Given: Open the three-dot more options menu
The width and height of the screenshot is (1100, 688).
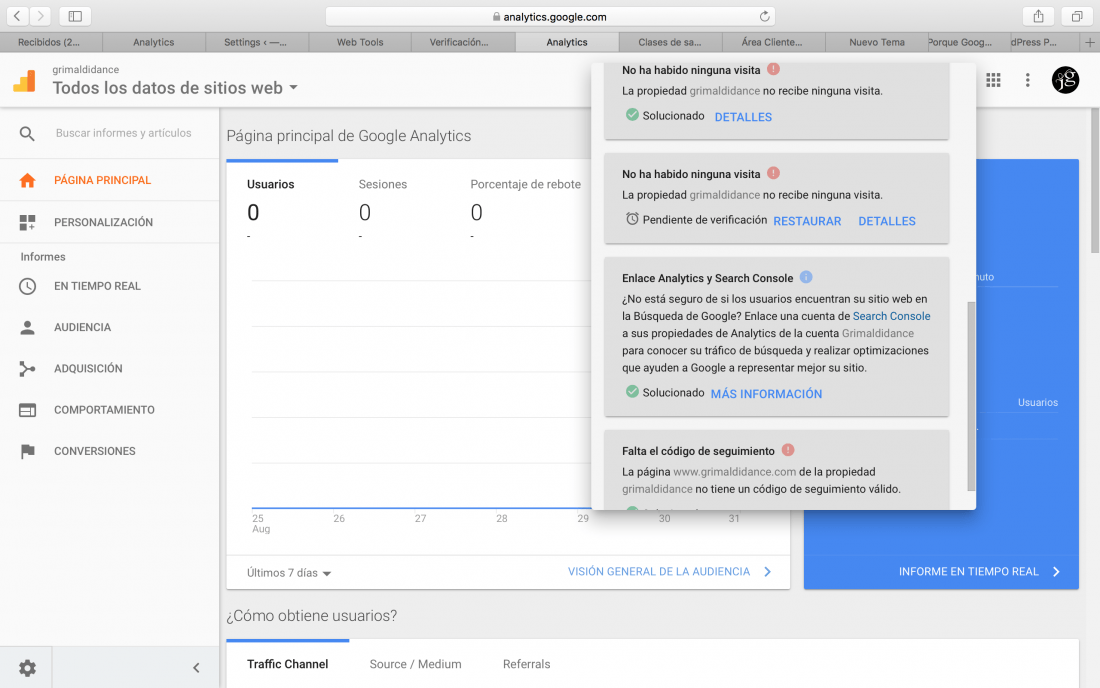Looking at the screenshot, I should [x=1028, y=80].
